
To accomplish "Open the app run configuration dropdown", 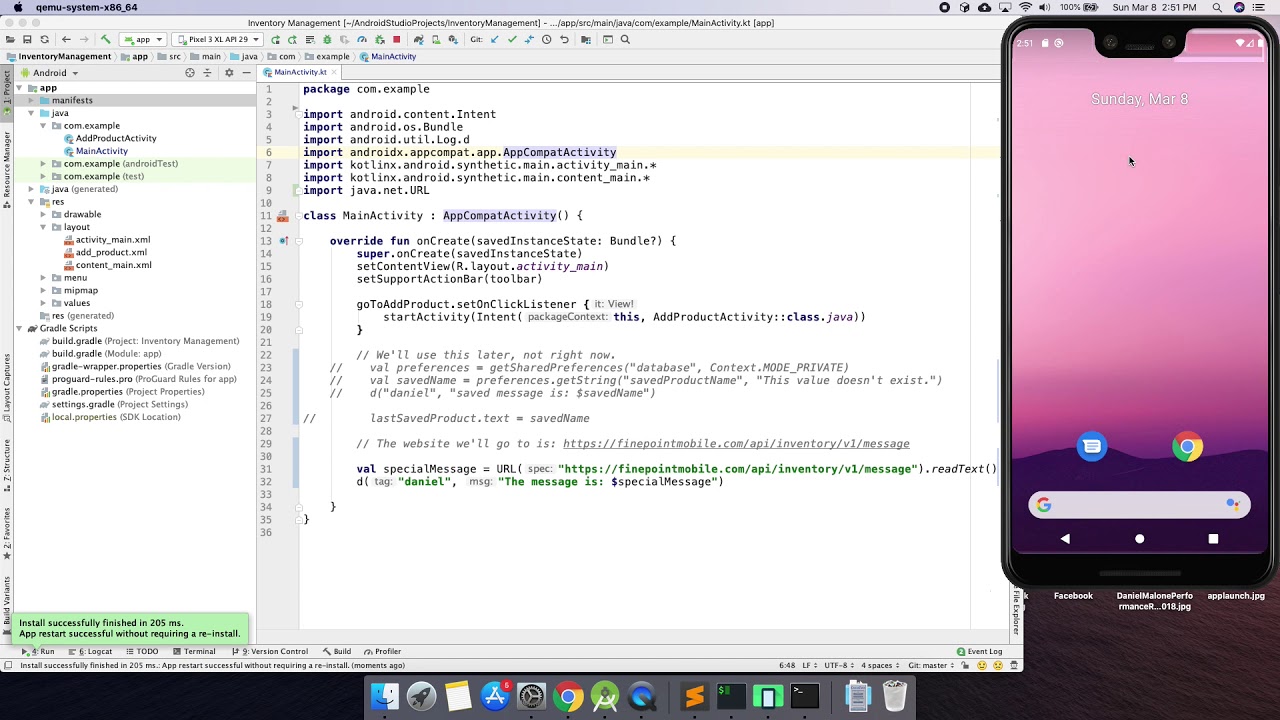I will (x=143, y=40).
